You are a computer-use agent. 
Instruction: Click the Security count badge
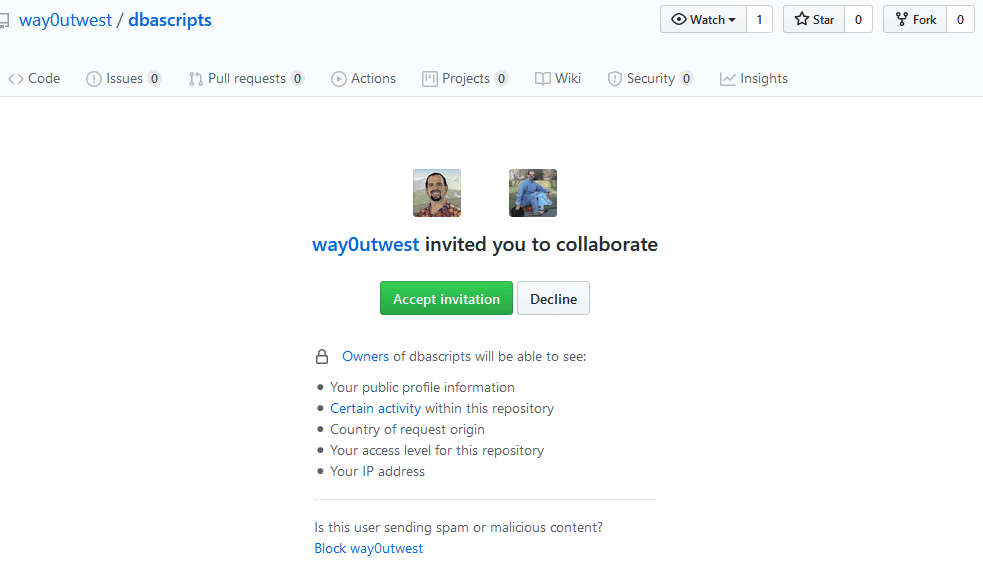pyautogui.click(x=686, y=78)
